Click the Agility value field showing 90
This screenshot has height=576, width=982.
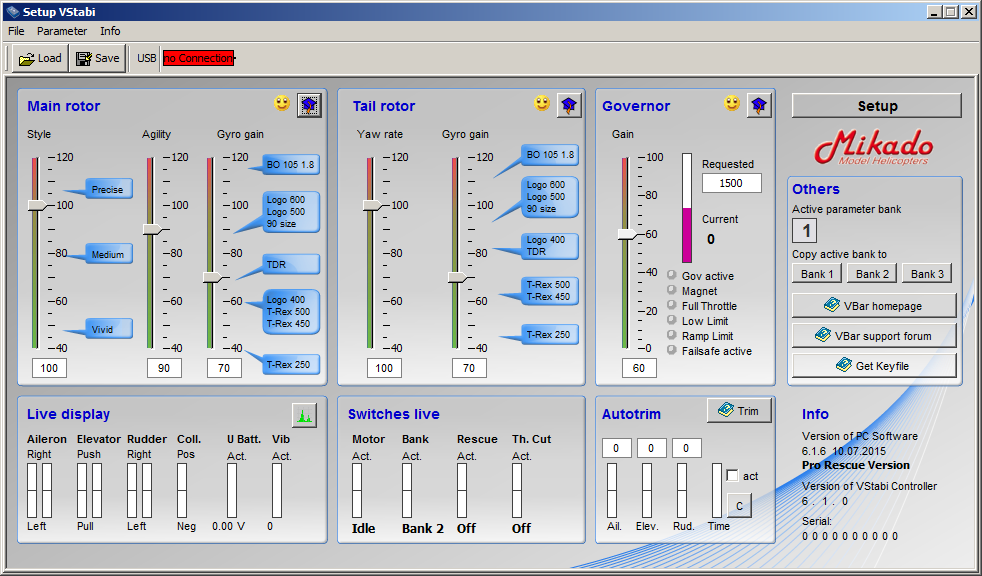pos(164,368)
